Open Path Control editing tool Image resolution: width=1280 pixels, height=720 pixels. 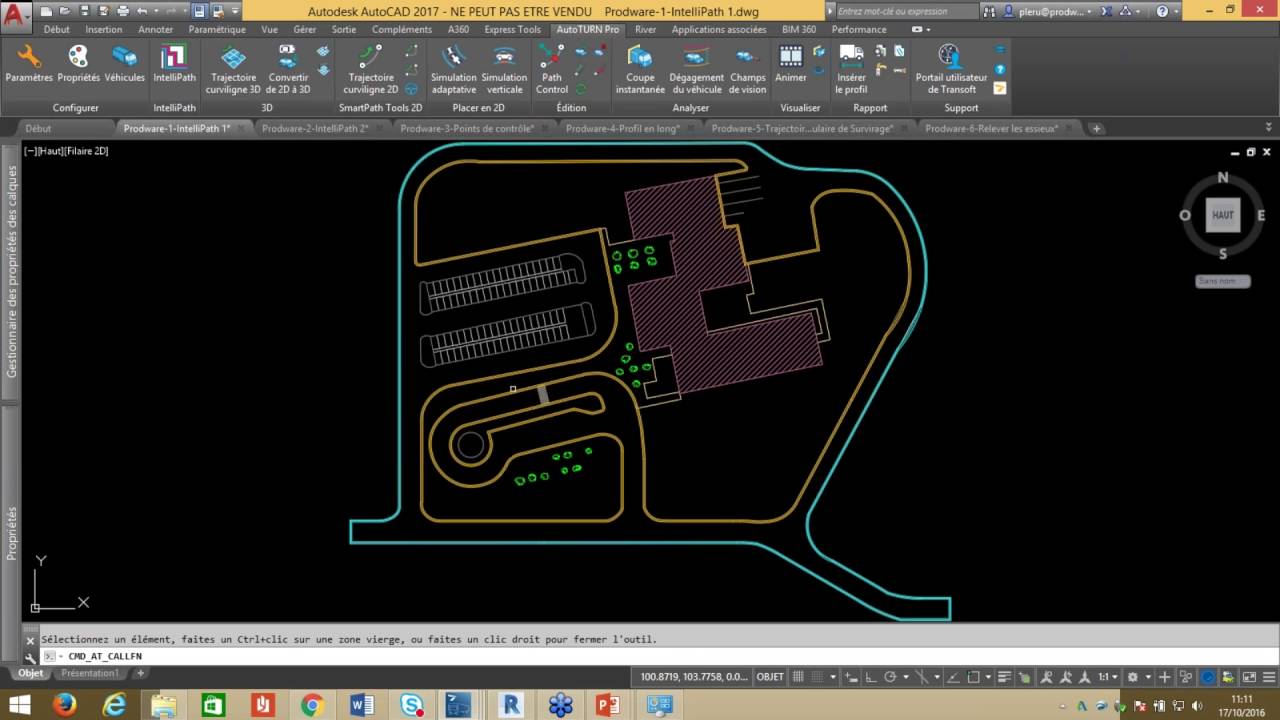pyautogui.click(x=552, y=70)
